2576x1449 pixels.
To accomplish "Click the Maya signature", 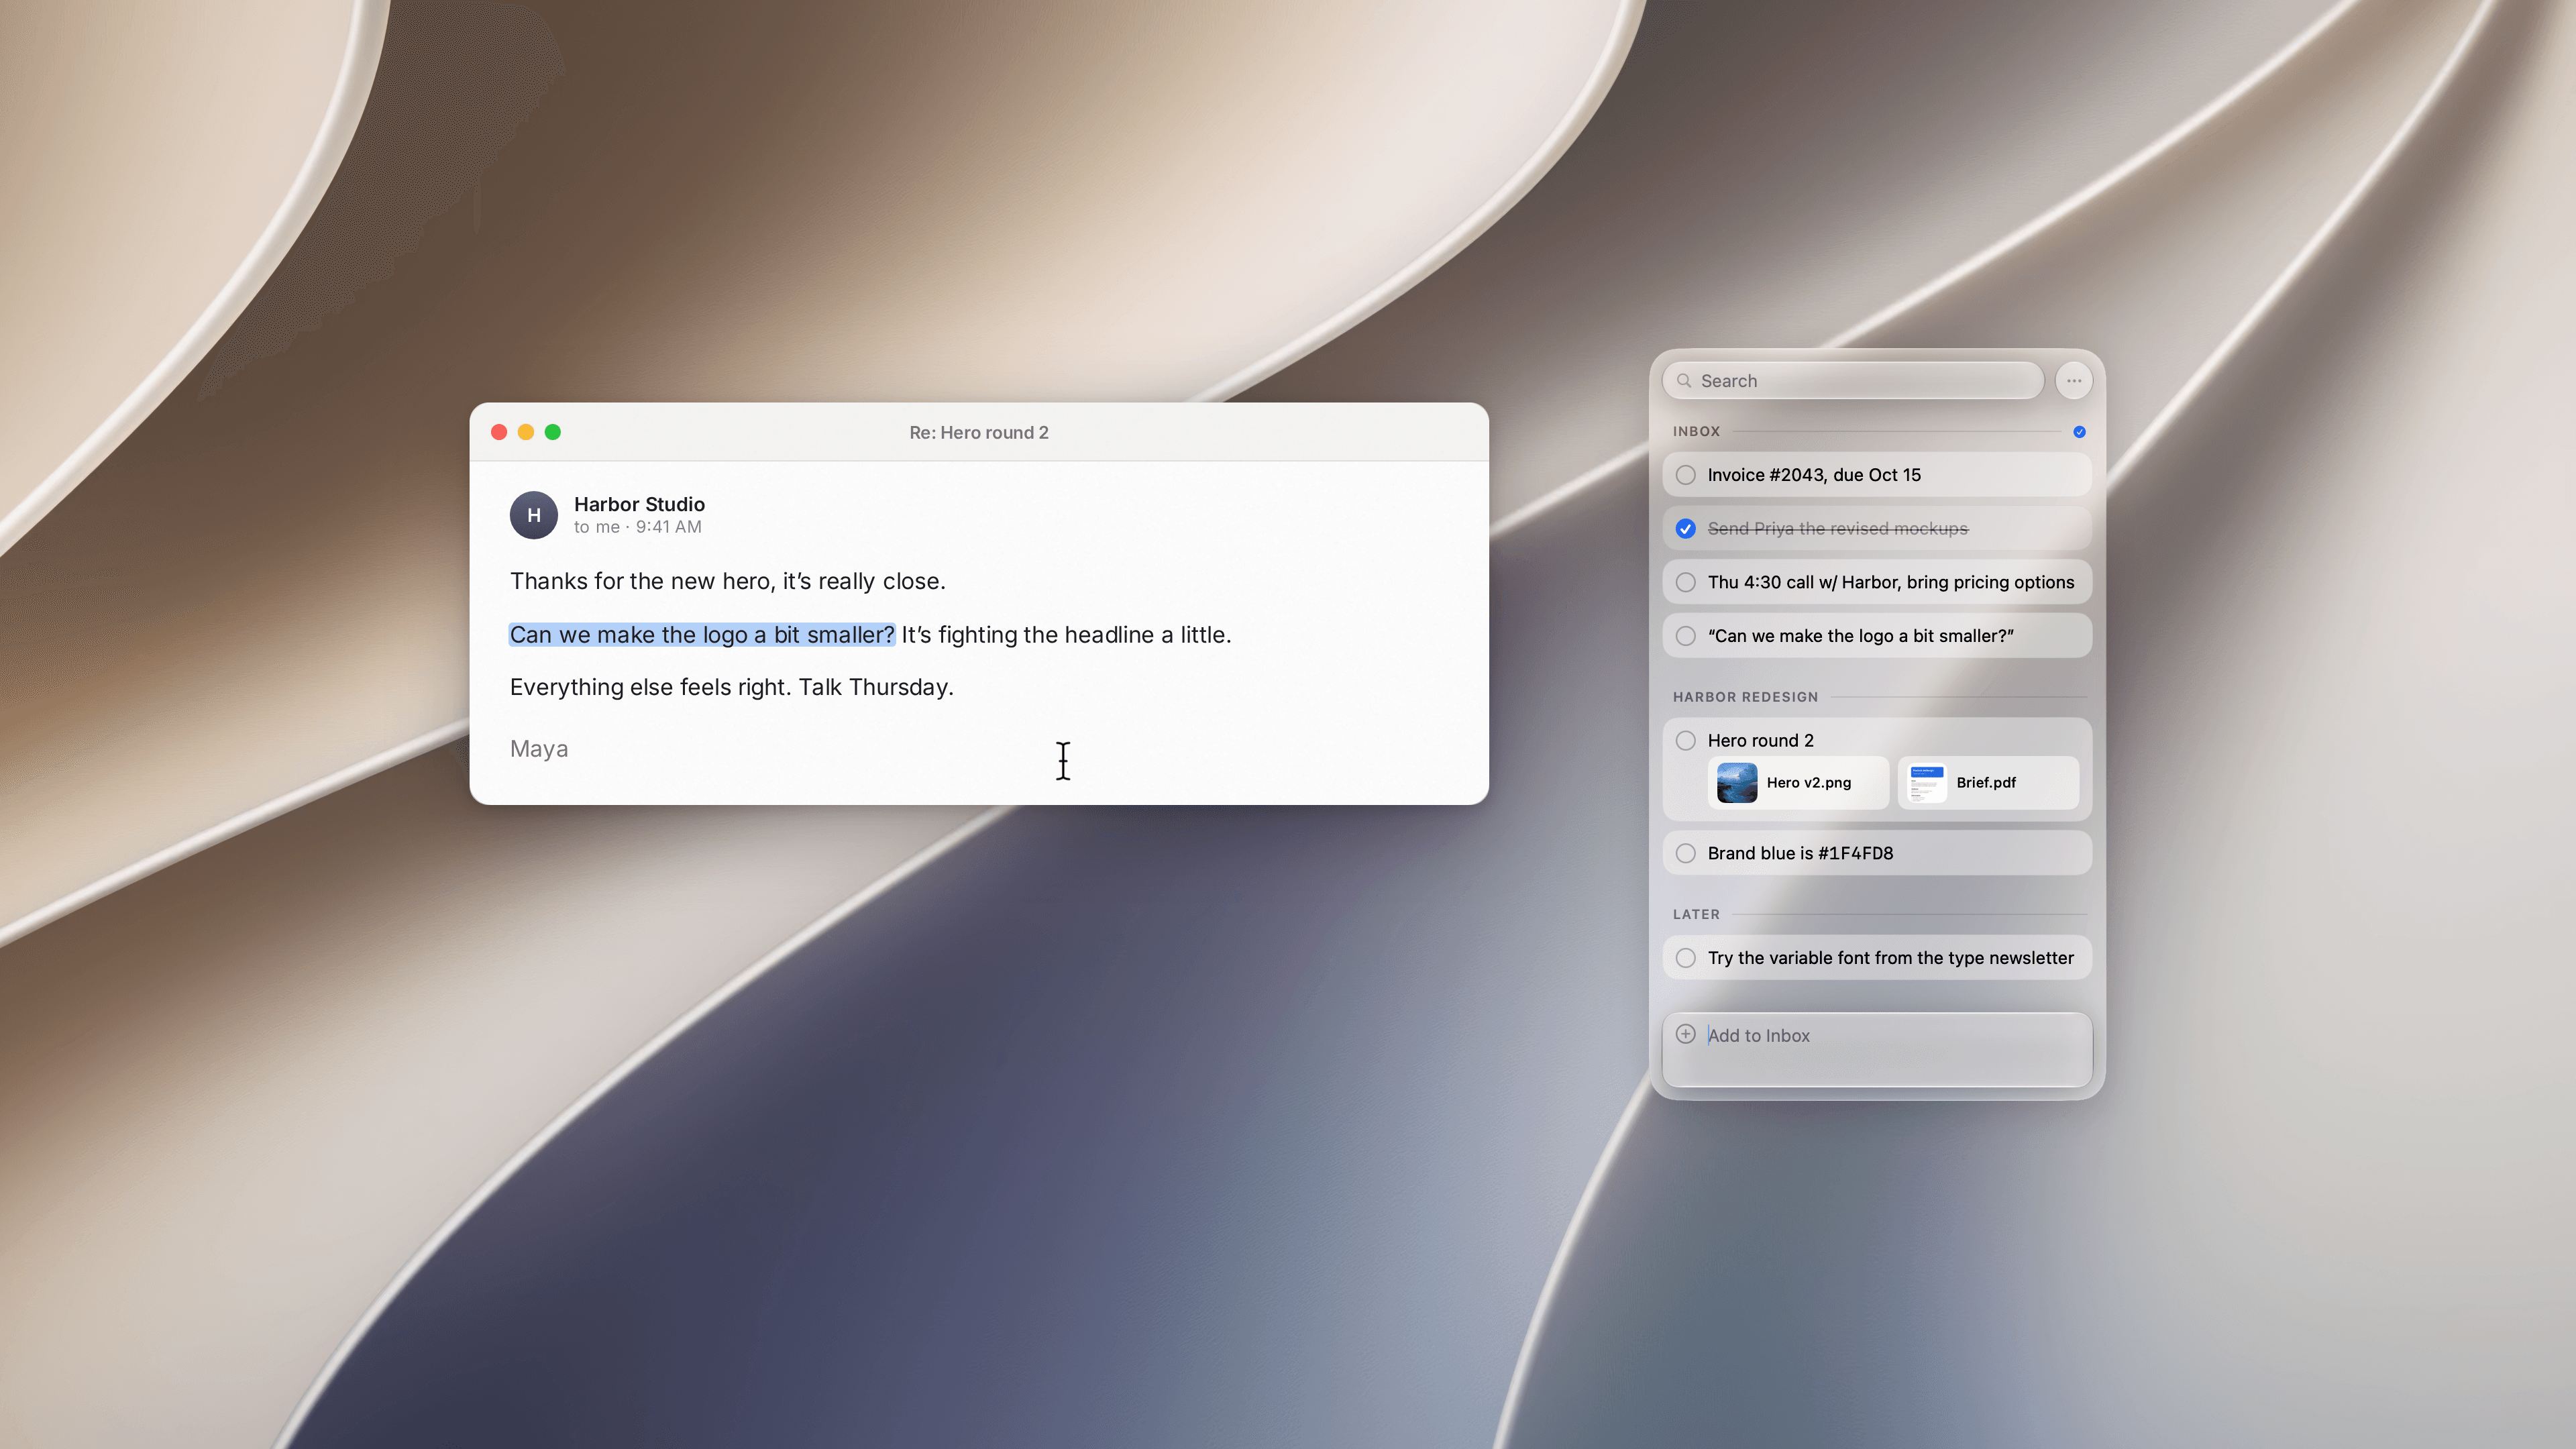I will tap(539, 749).
